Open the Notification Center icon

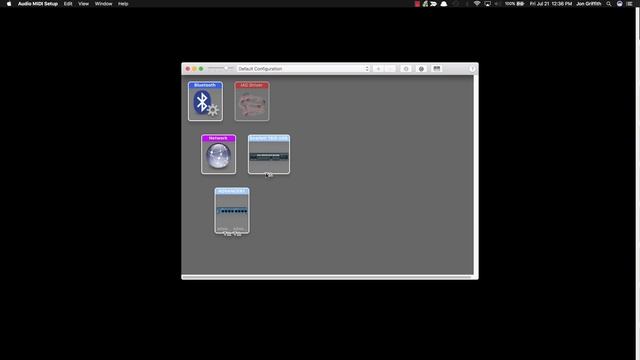(x=629, y=4)
